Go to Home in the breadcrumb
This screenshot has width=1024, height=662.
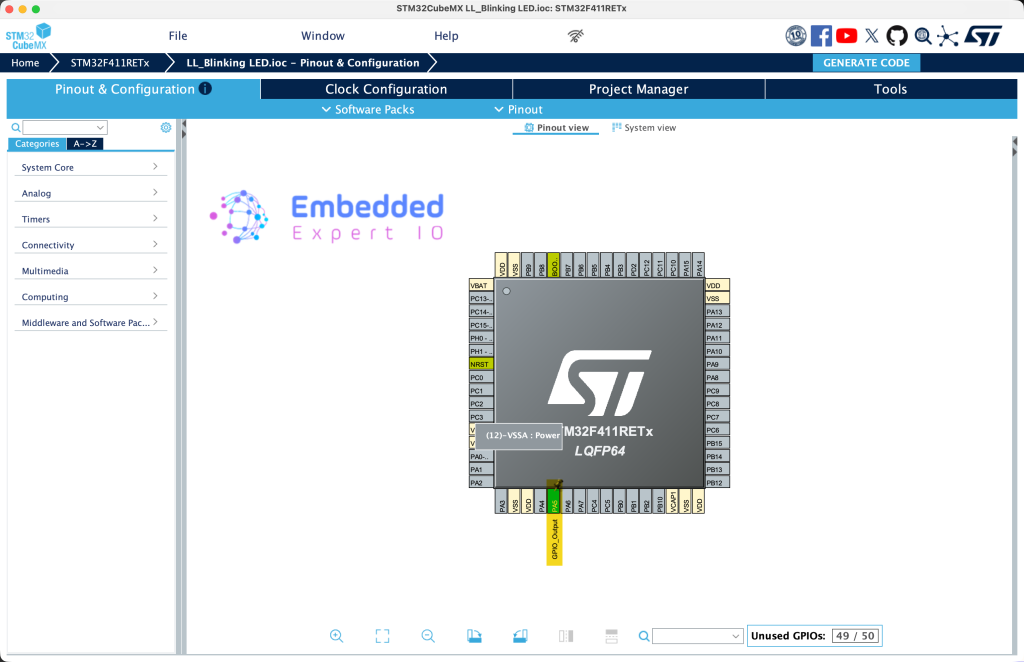pyautogui.click(x=25, y=63)
